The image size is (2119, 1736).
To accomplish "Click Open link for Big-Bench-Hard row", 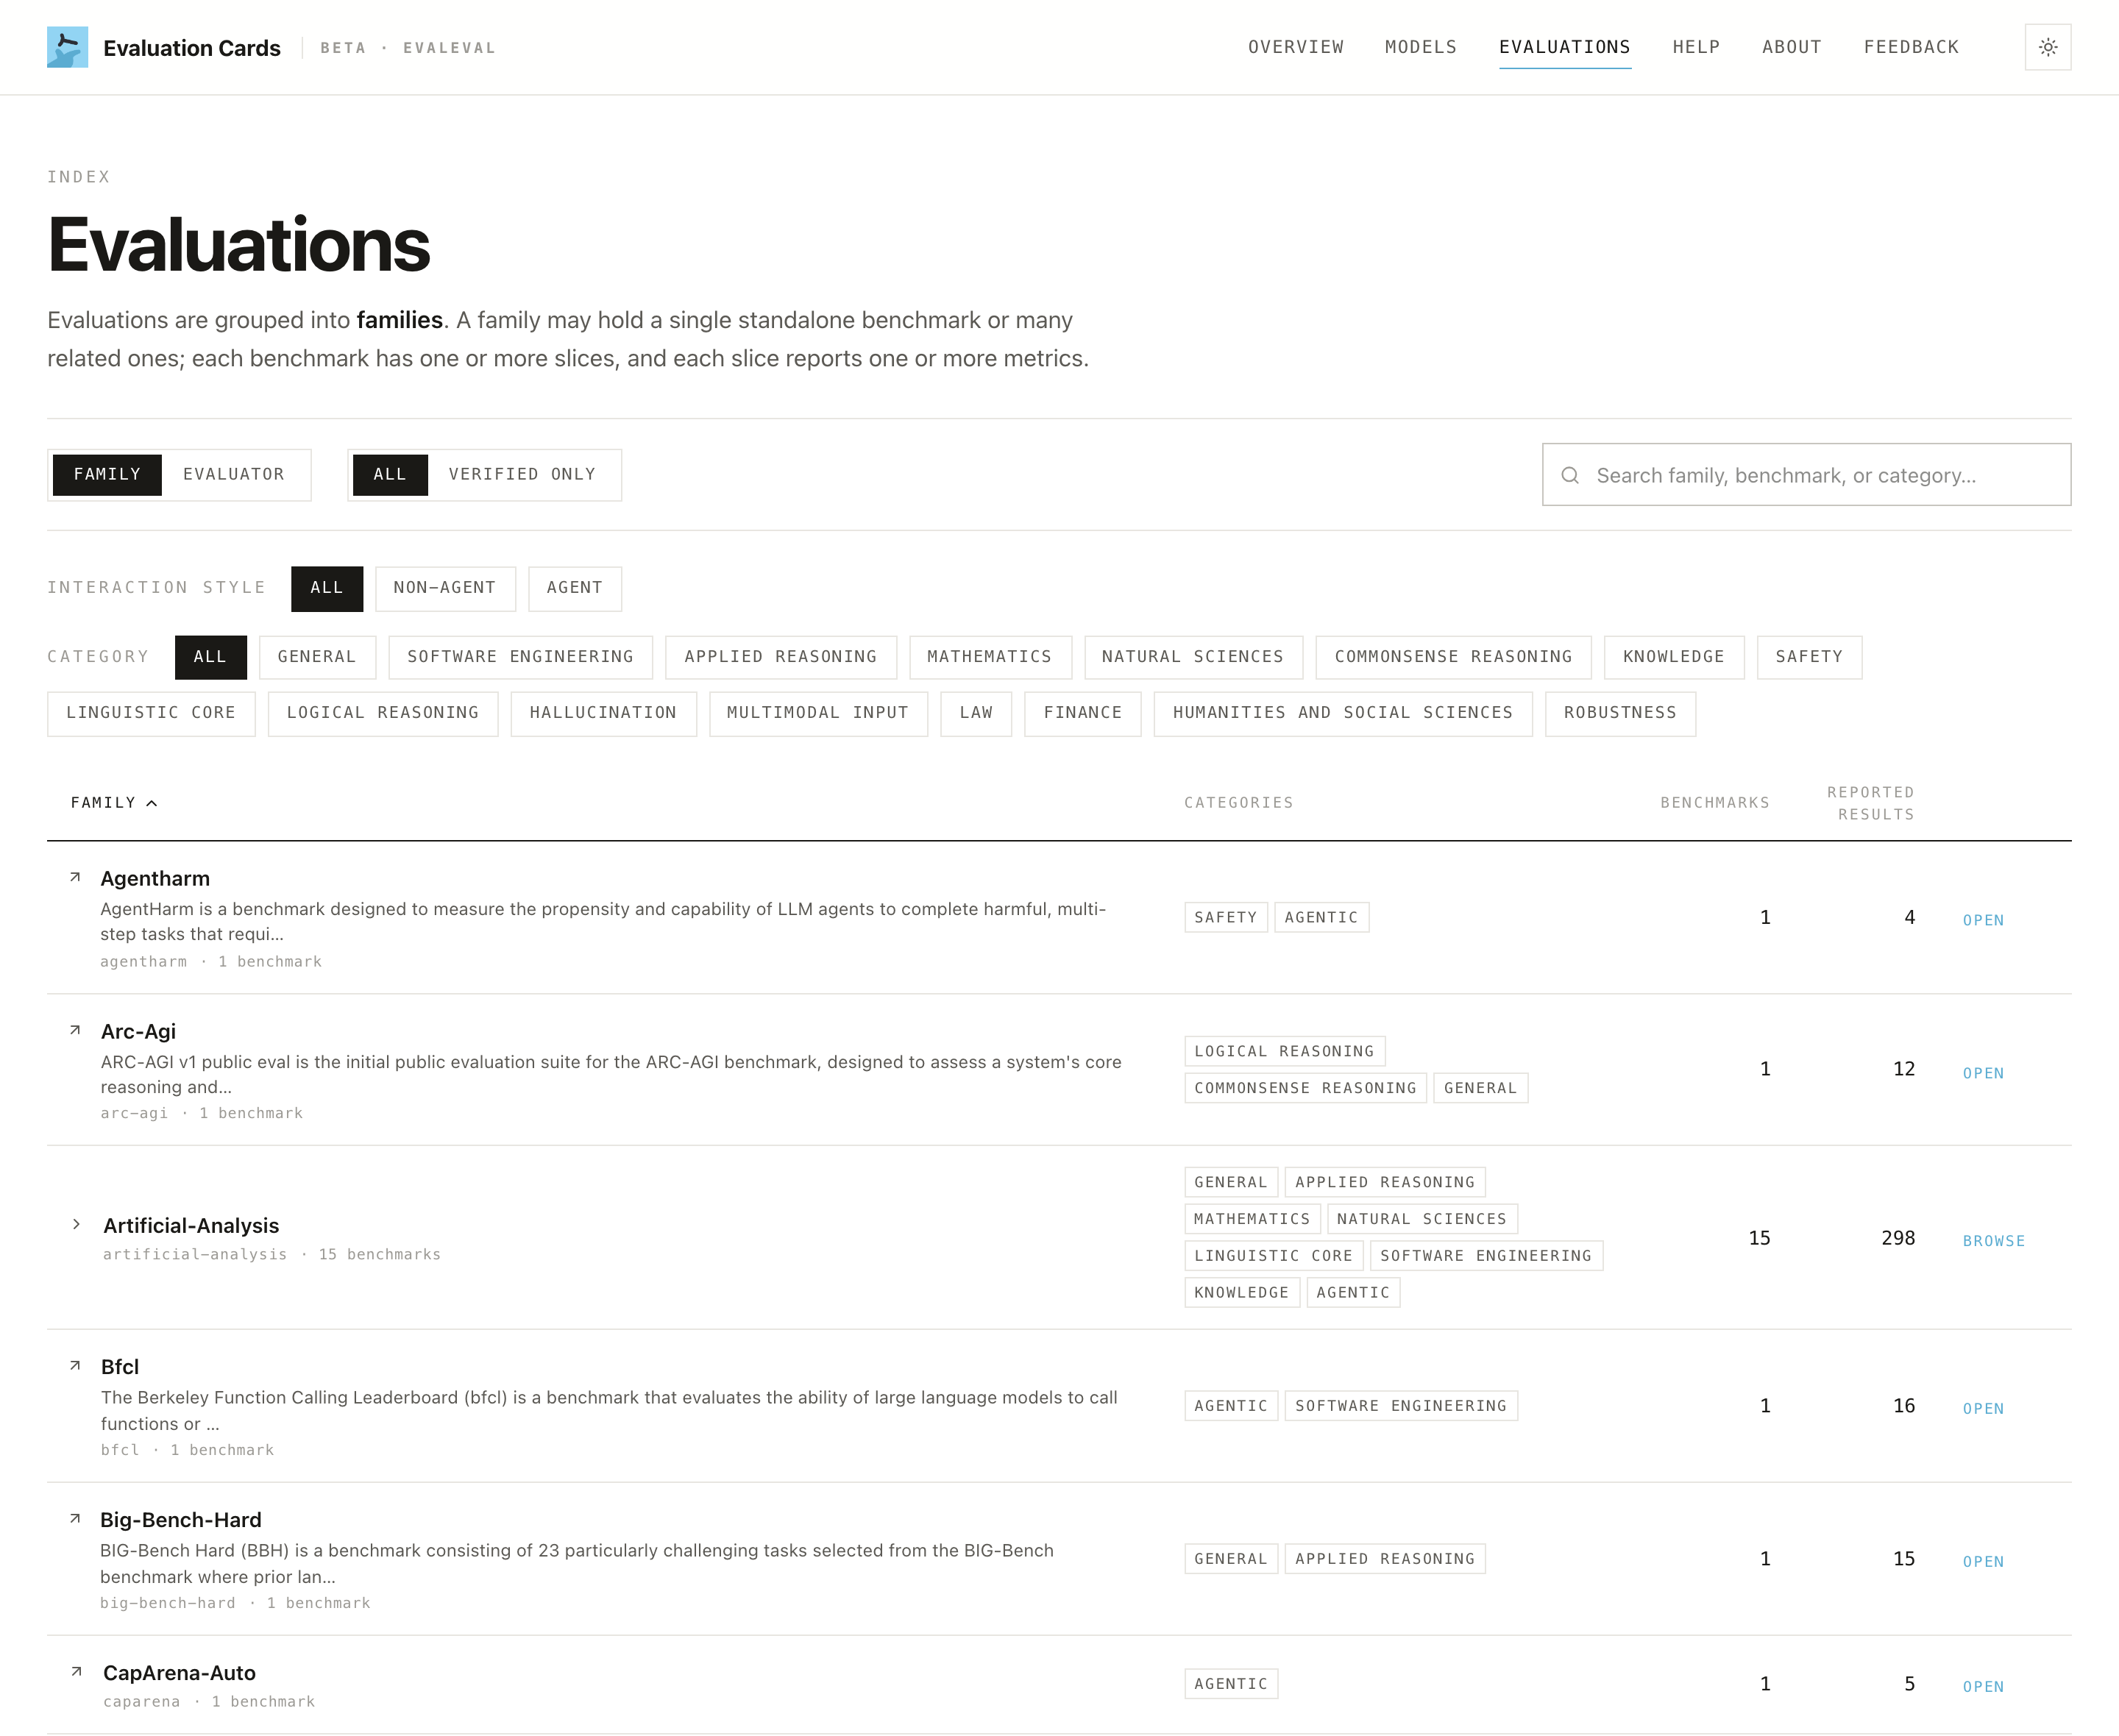I will 1983,1562.
